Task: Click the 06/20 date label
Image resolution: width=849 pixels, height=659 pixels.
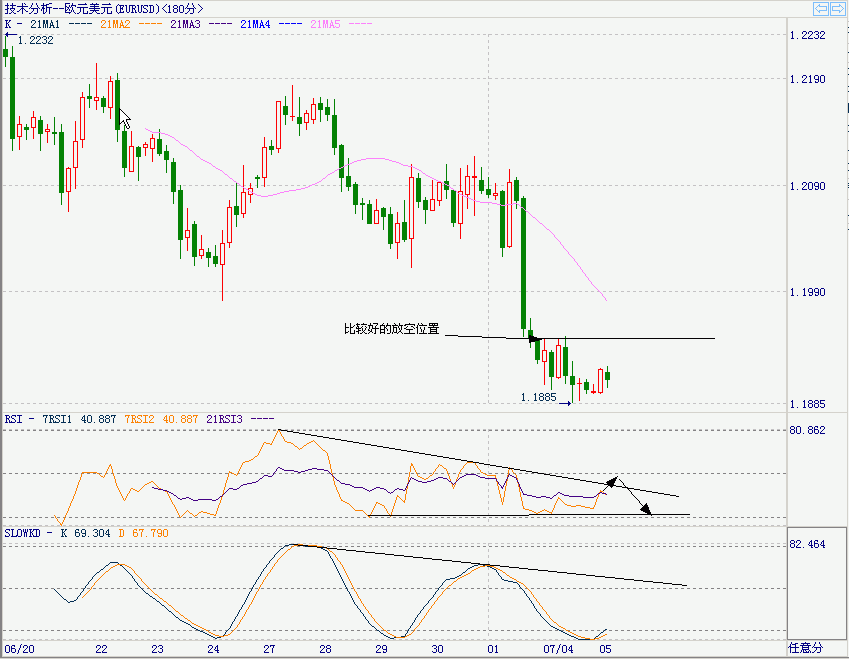Action: click(x=19, y=649)
